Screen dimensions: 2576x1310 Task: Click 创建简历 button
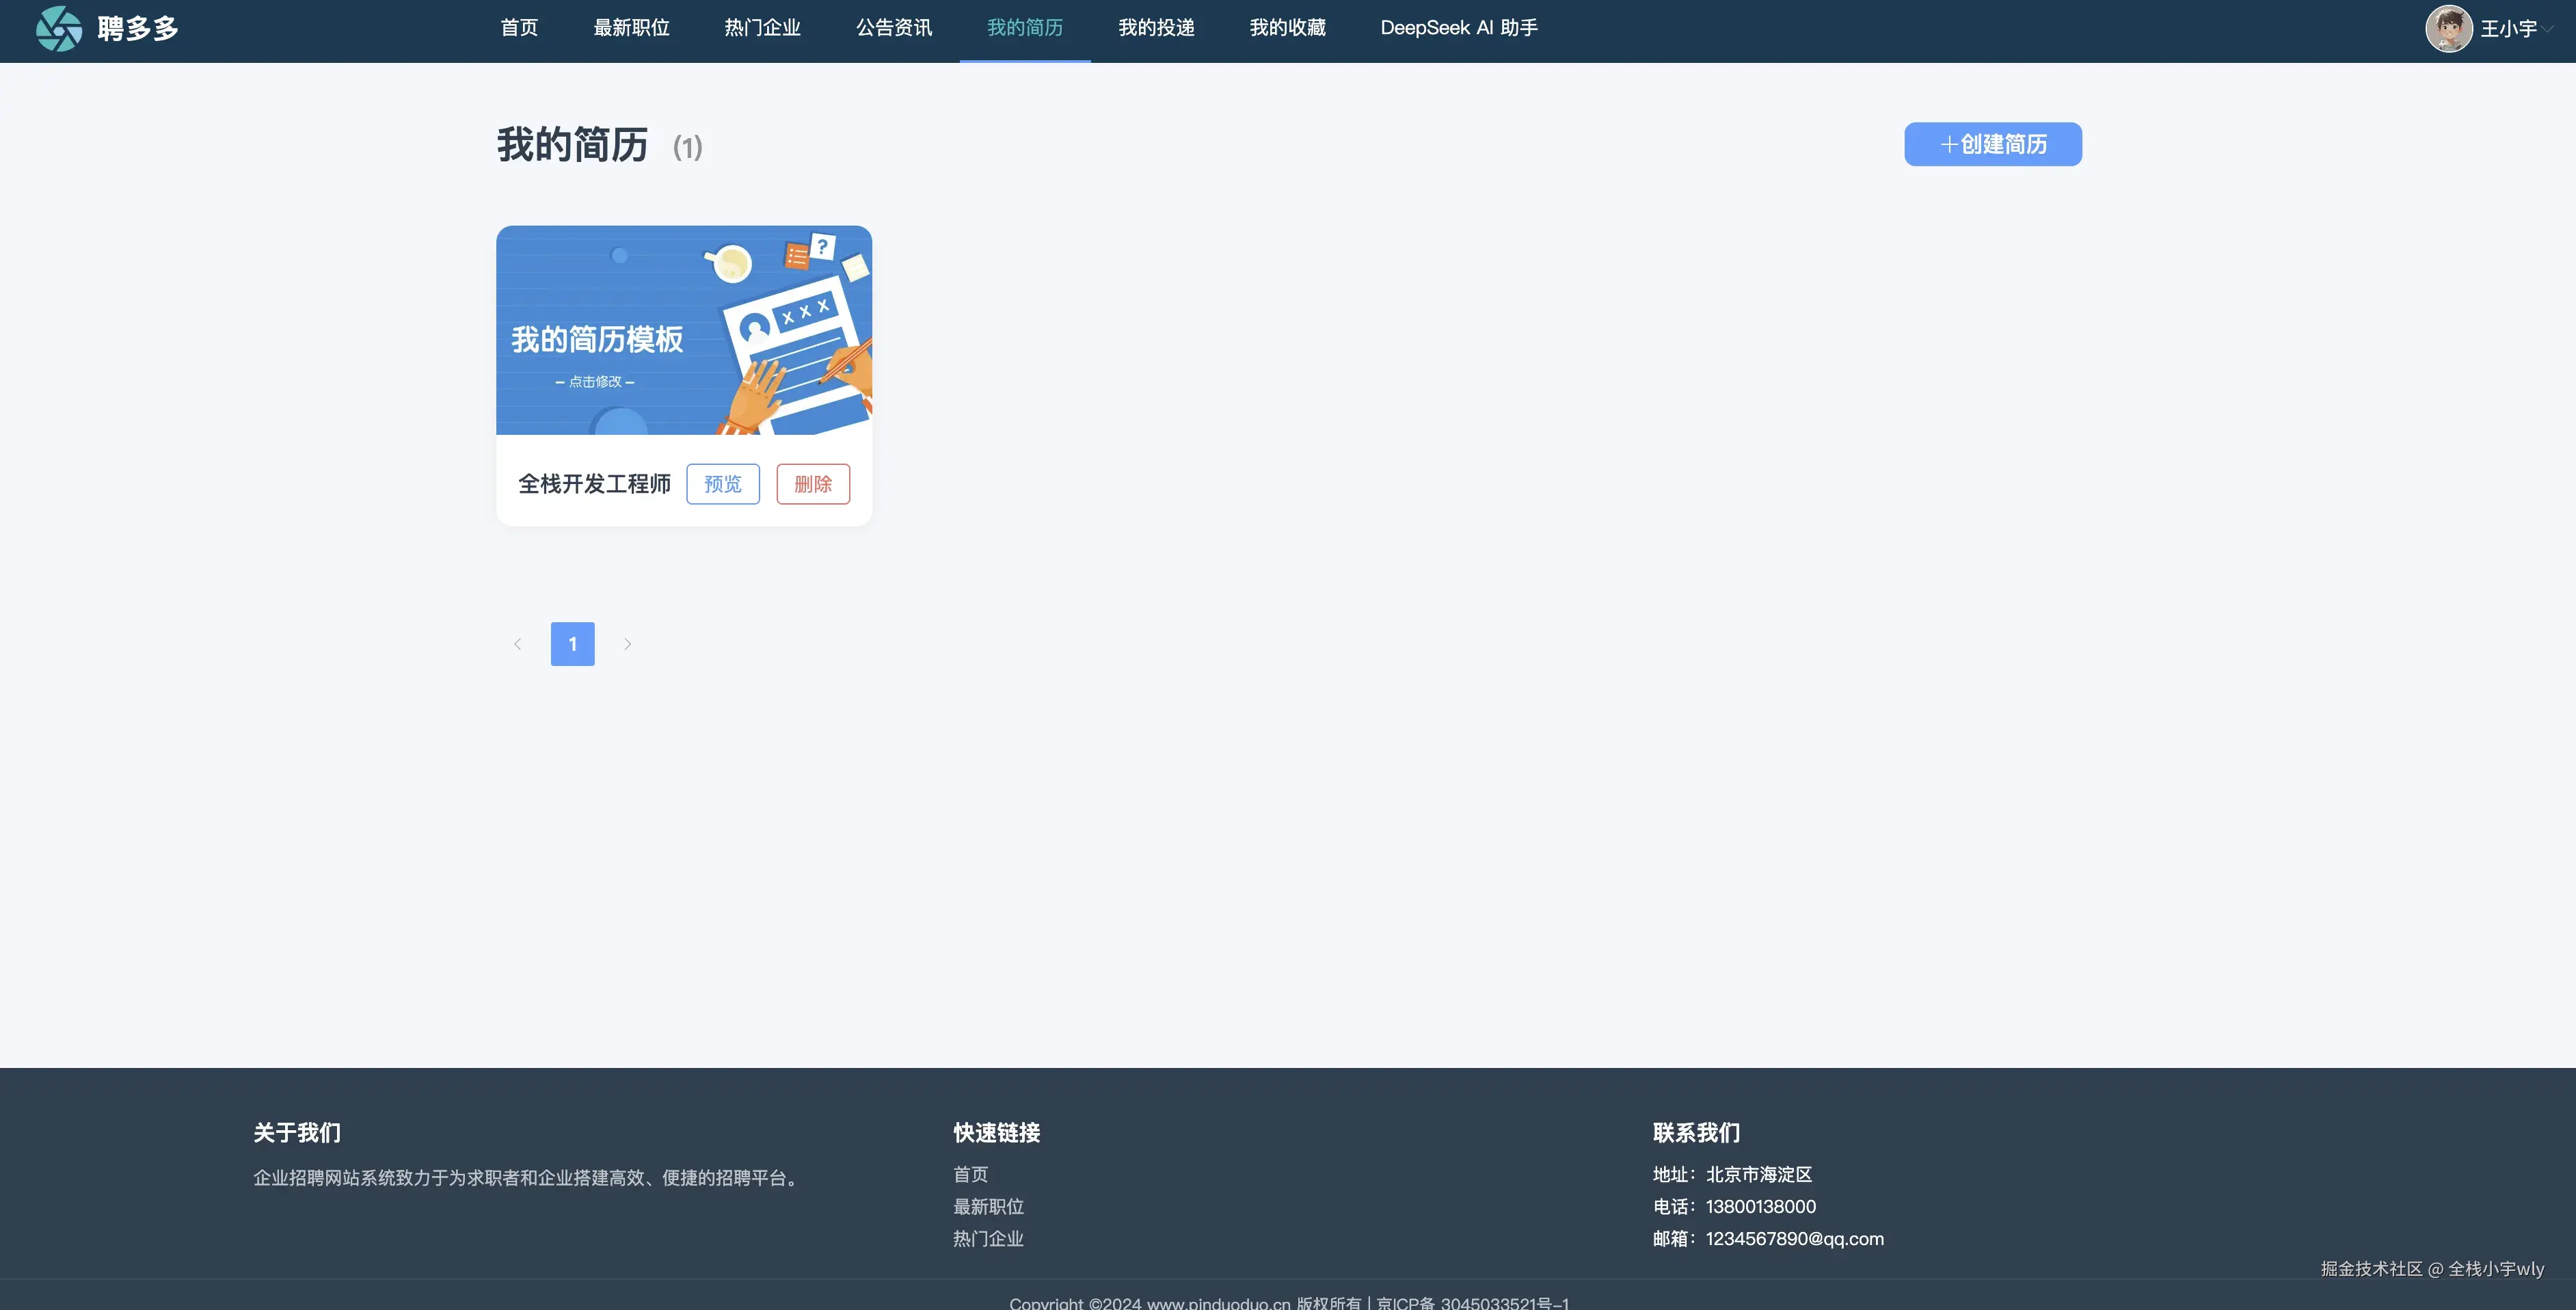pyautogui.click(x=1992, y=144)
